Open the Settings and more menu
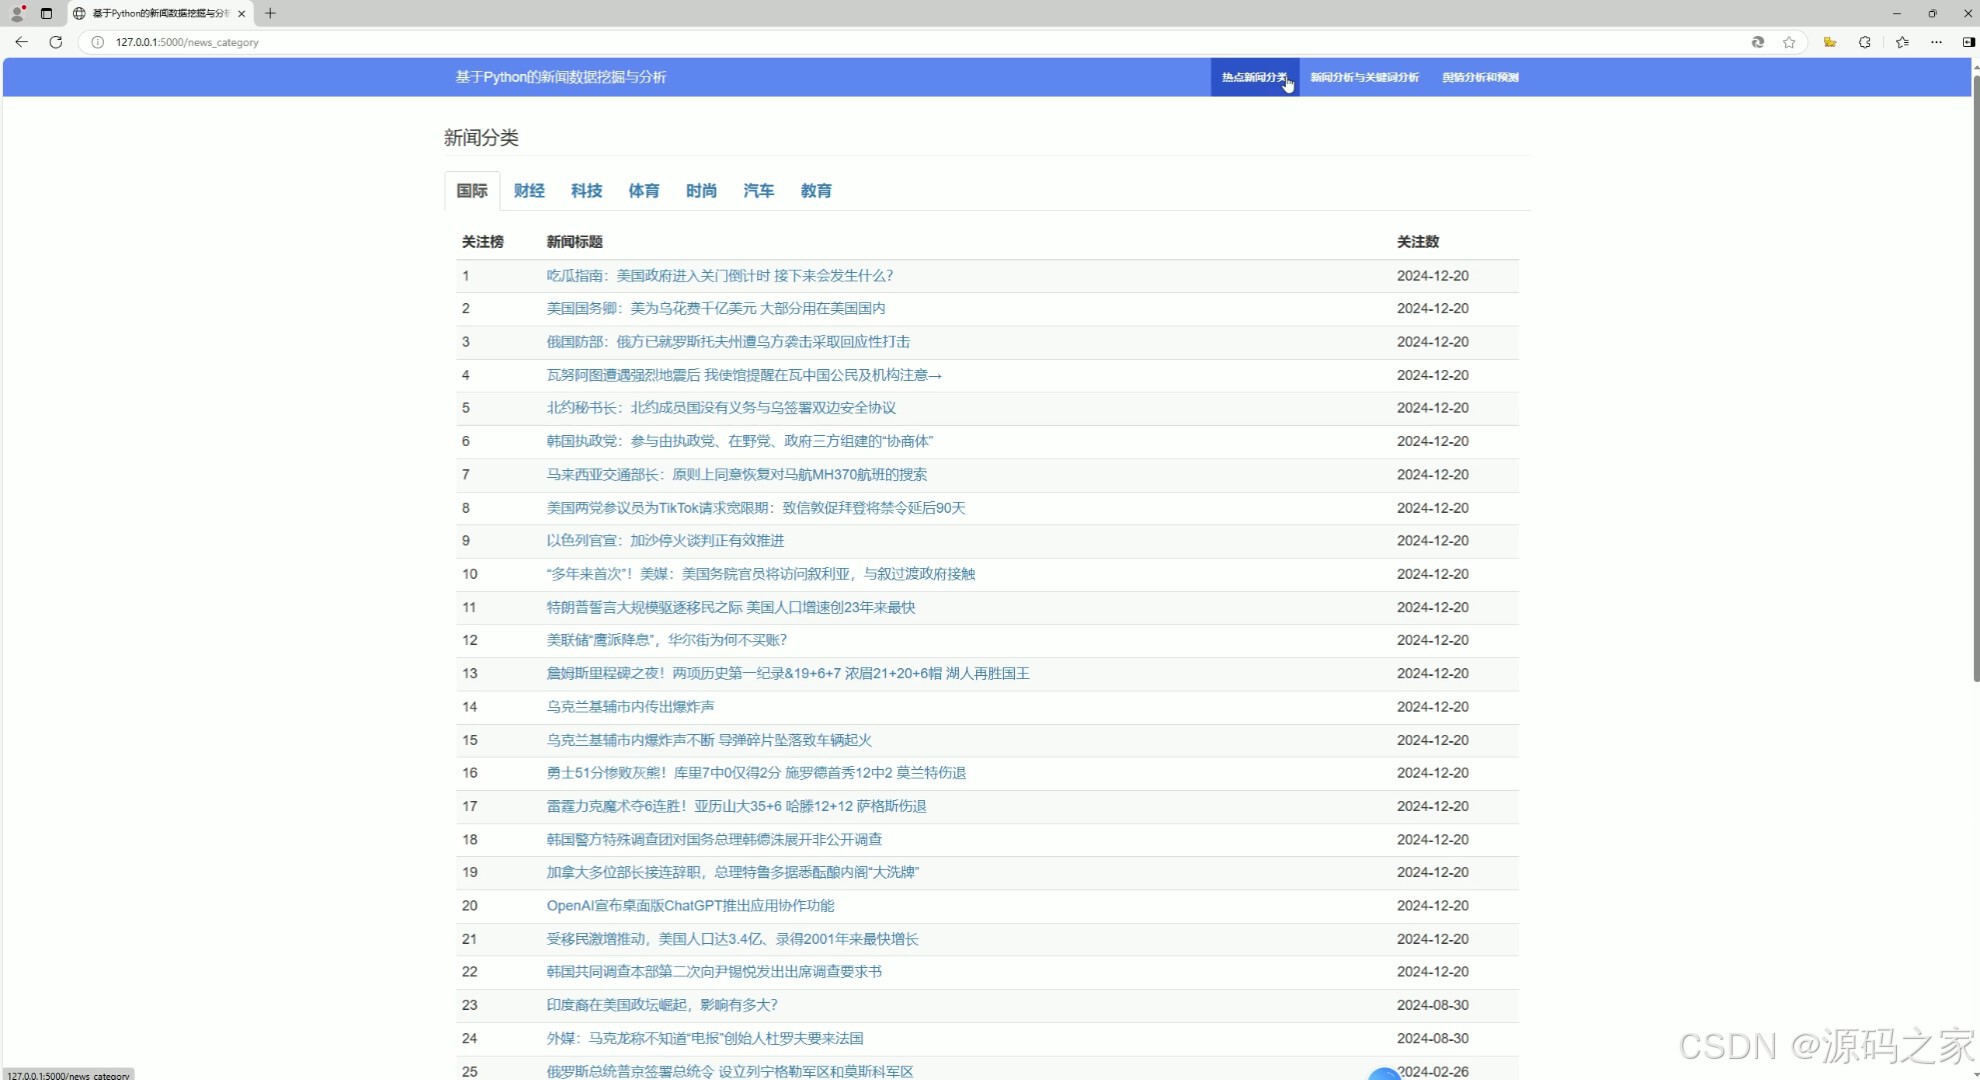The height and width of the screenshot is (1080, 1980). 1936,42
